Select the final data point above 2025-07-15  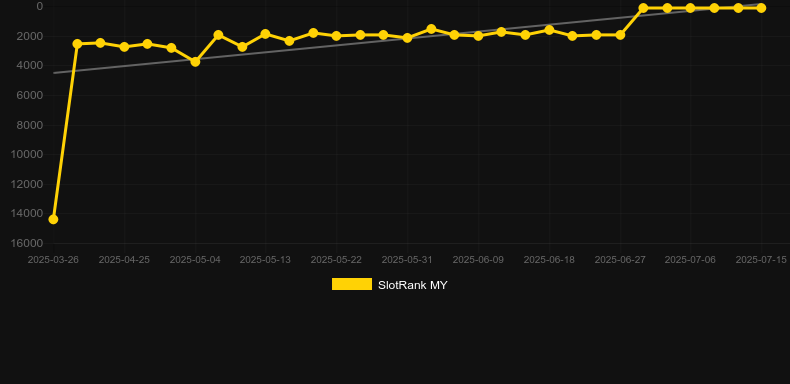[x=761, y=8]
